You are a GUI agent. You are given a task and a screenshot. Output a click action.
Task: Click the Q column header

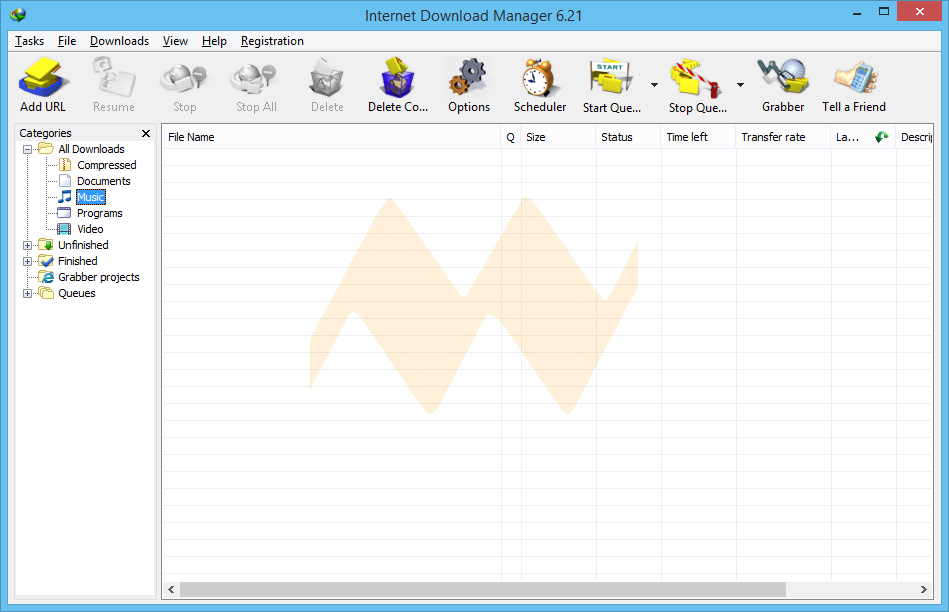[x=511, y=137]
